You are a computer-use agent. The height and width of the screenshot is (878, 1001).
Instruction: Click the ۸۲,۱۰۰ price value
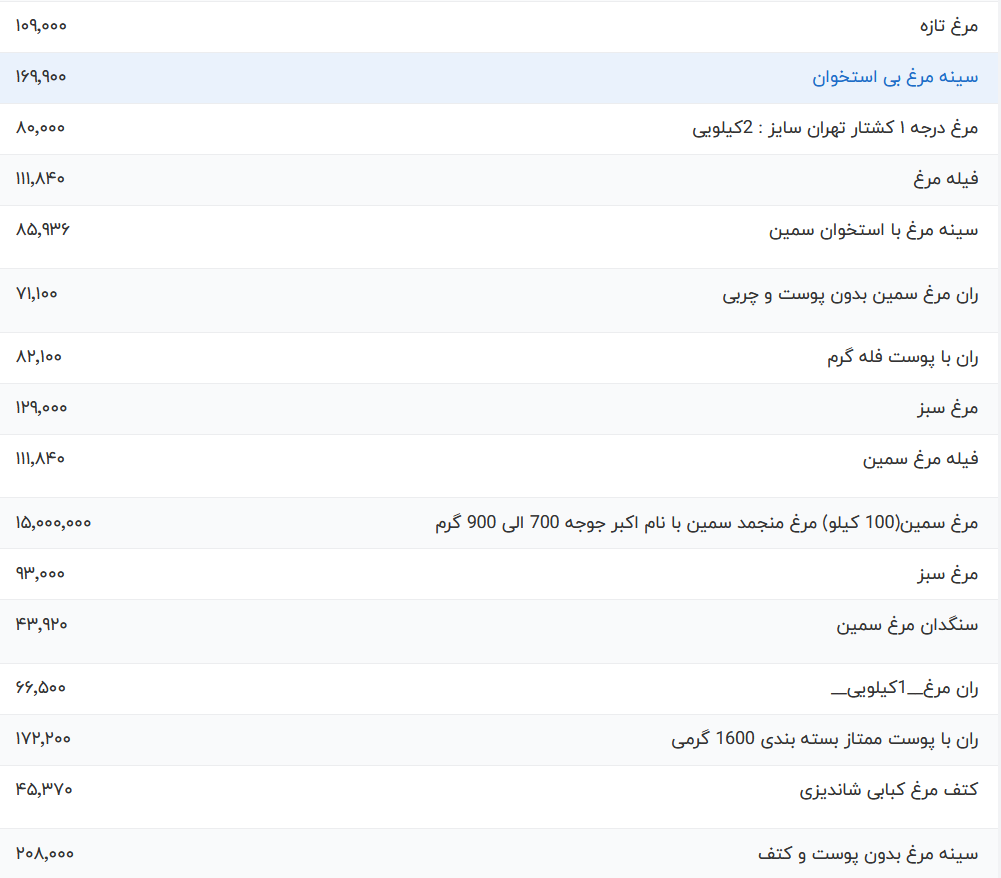coord(38,356)
